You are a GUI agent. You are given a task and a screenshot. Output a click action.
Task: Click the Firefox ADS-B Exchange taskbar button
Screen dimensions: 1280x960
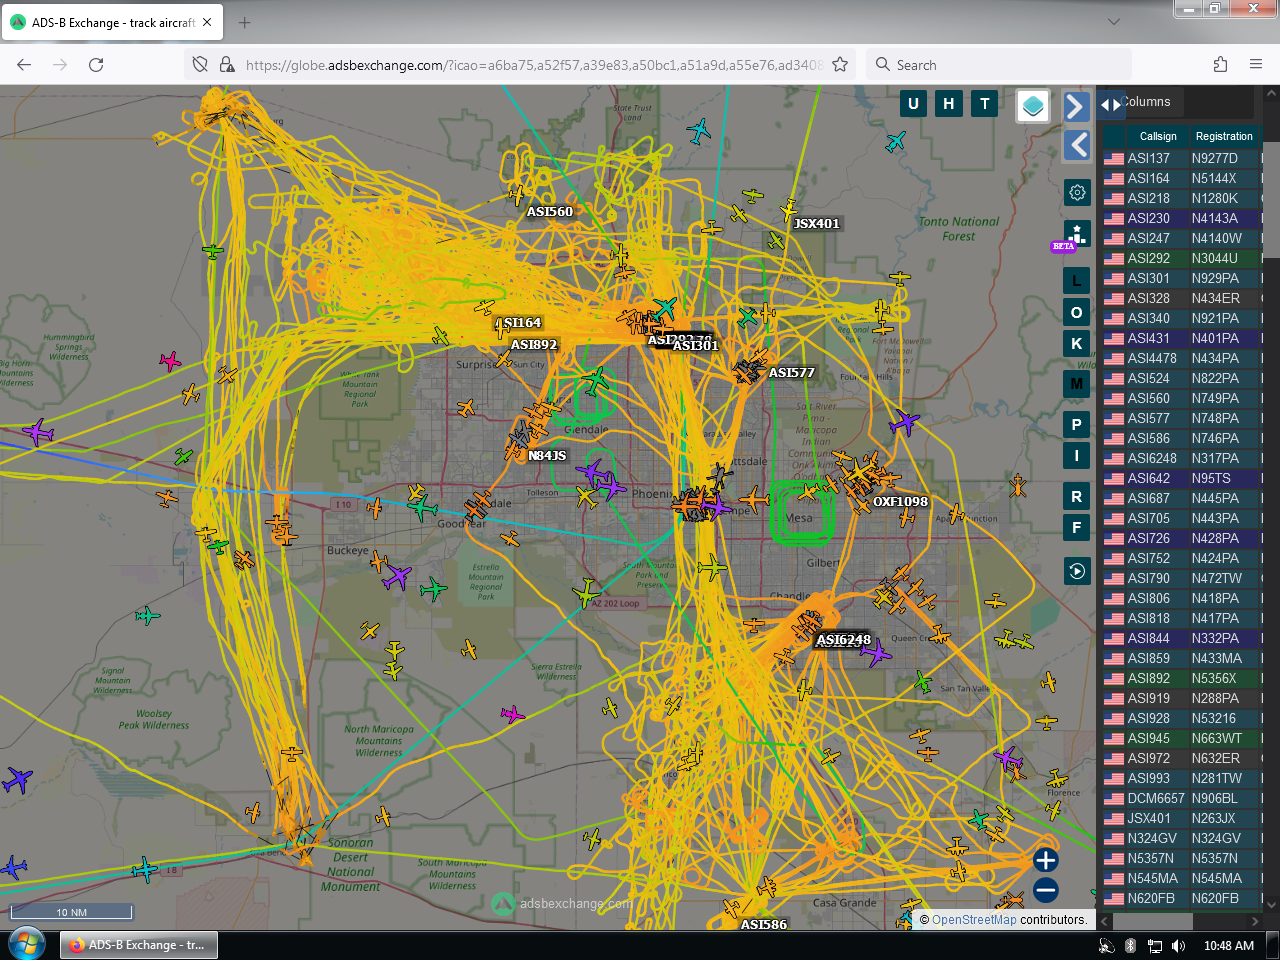[x=139, y=945]
